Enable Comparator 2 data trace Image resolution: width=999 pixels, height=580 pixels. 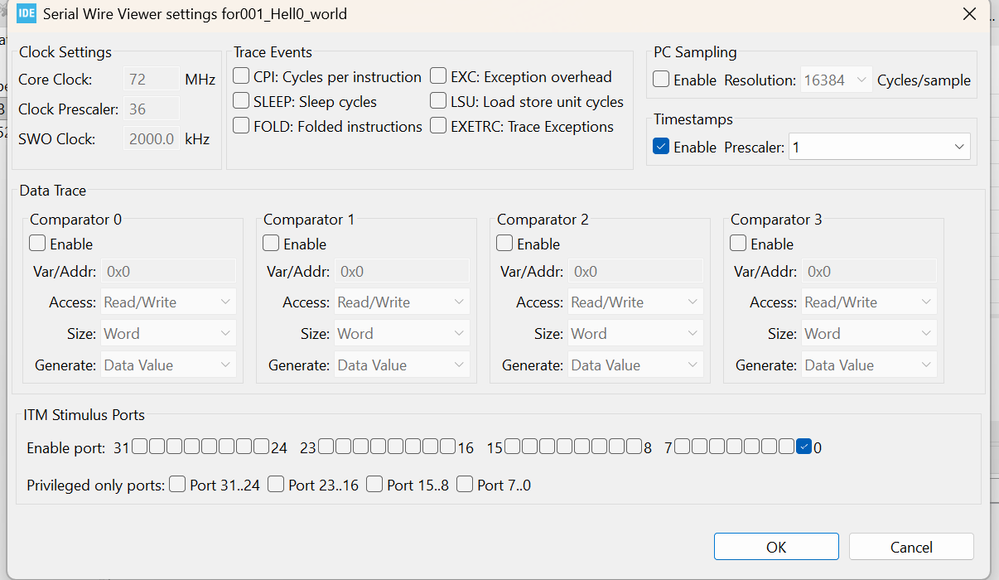pyautogui.click(x=505, y=244)
